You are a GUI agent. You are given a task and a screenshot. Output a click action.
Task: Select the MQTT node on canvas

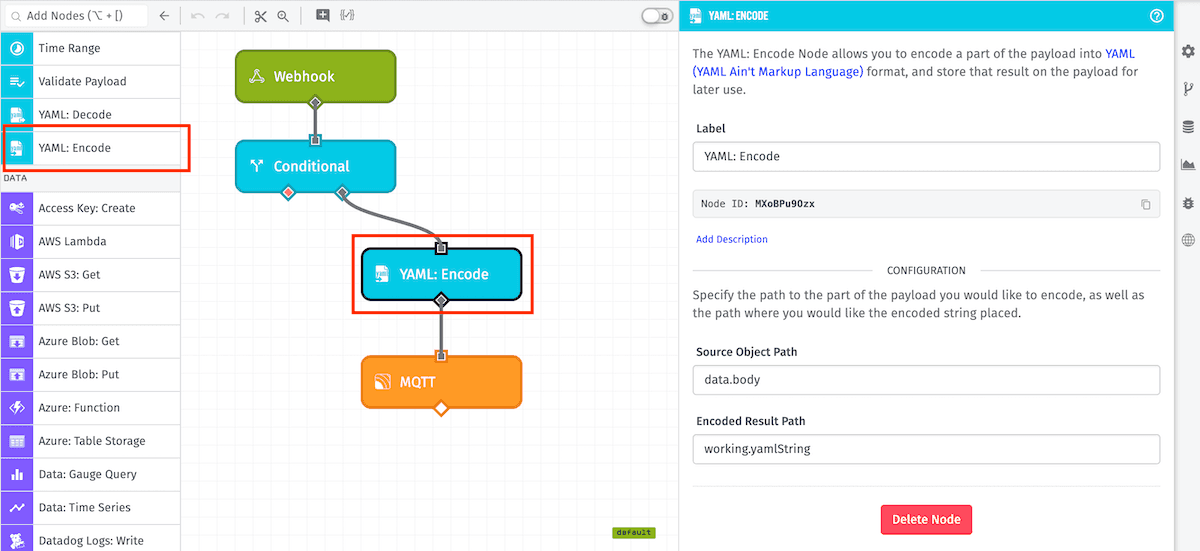[x=441, y=381]
